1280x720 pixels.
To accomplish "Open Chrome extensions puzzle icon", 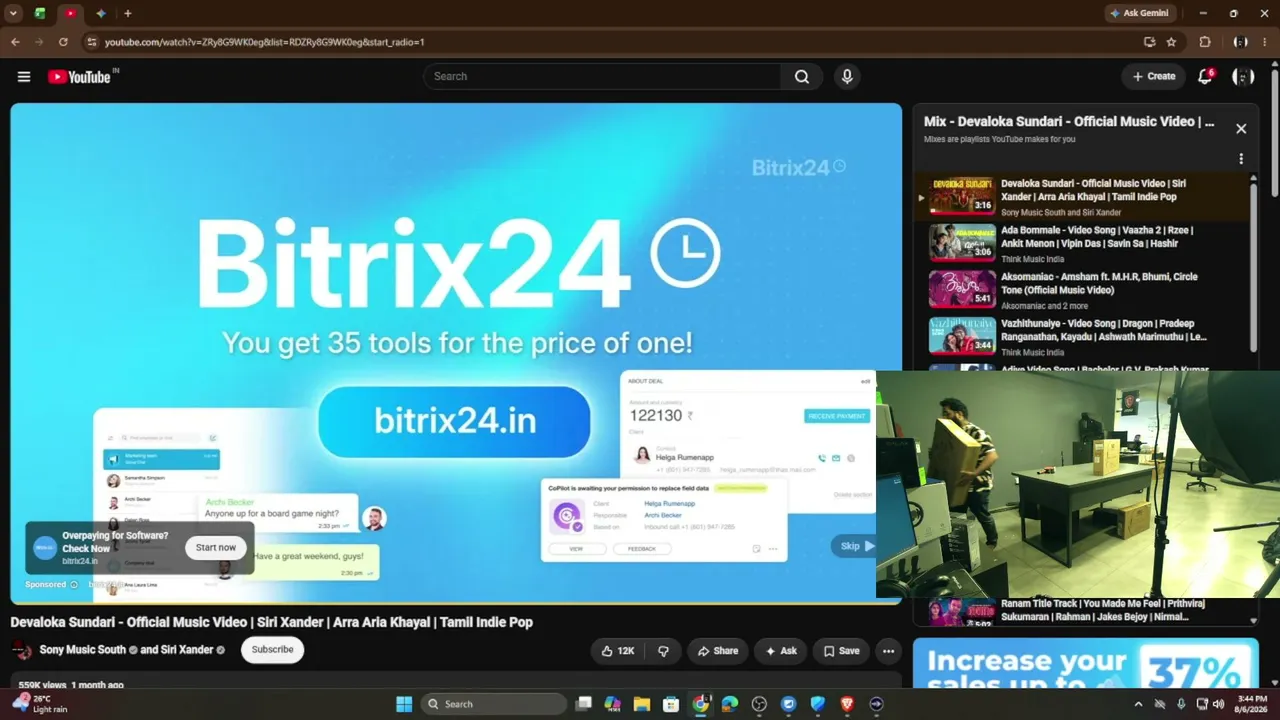I will pos(1205,42).
